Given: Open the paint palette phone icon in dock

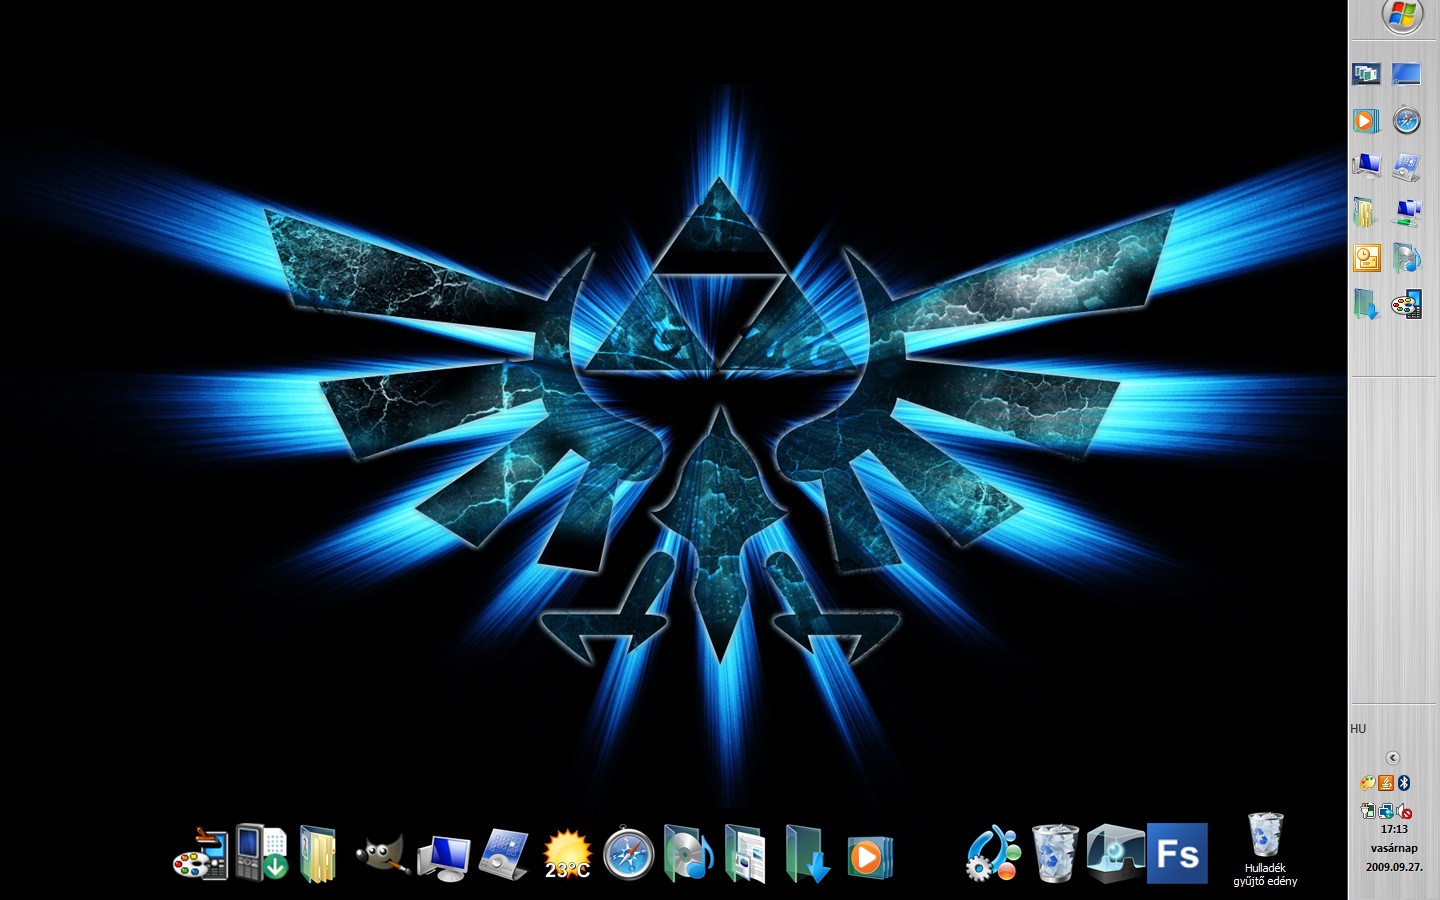Looking at the screenshot, I should click(x=201, y=853).
